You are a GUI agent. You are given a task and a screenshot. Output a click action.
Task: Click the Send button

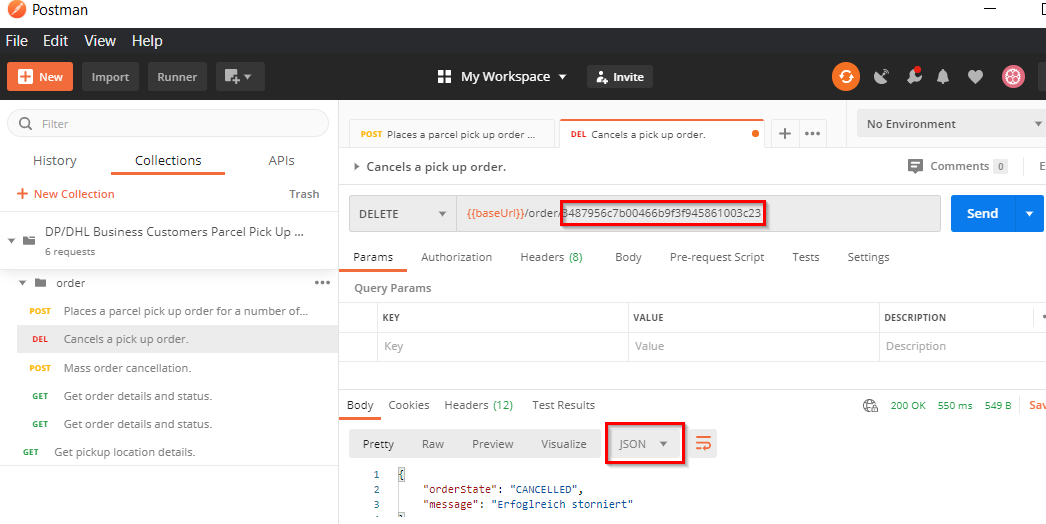pos(982,213)
